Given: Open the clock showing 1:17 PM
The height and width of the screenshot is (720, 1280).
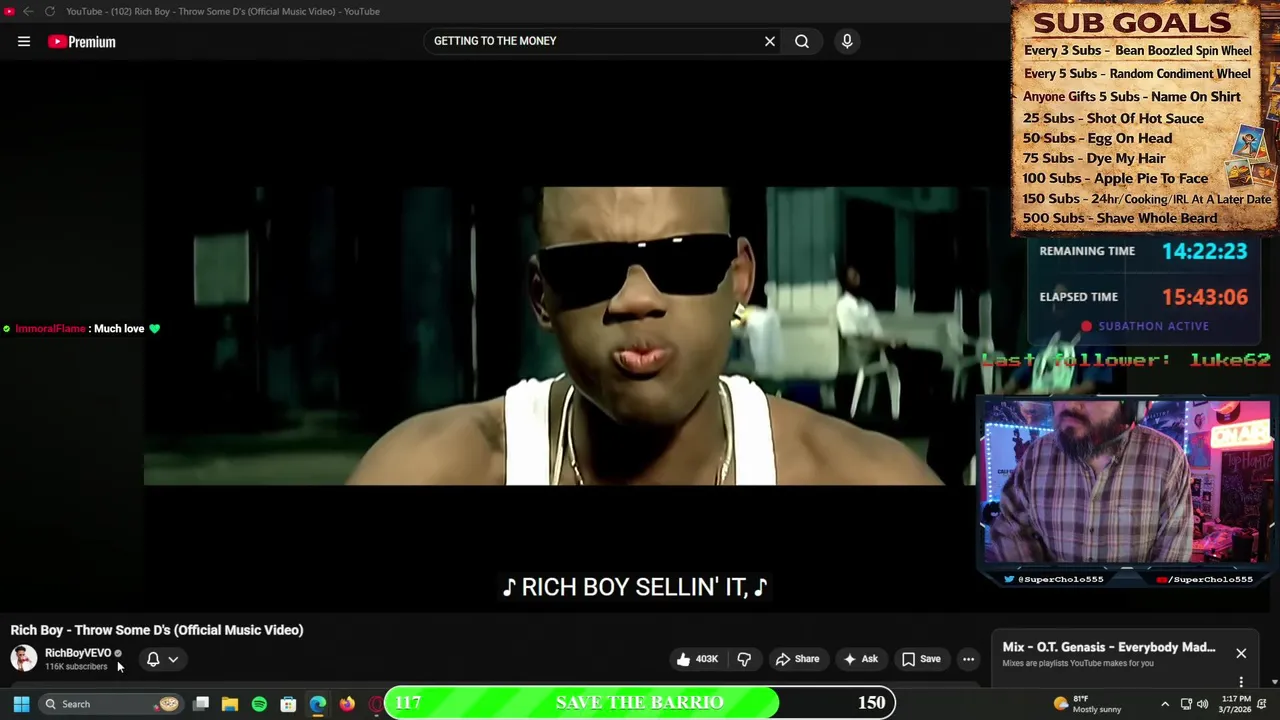Looking at the screenshot, I should 1233,704.
